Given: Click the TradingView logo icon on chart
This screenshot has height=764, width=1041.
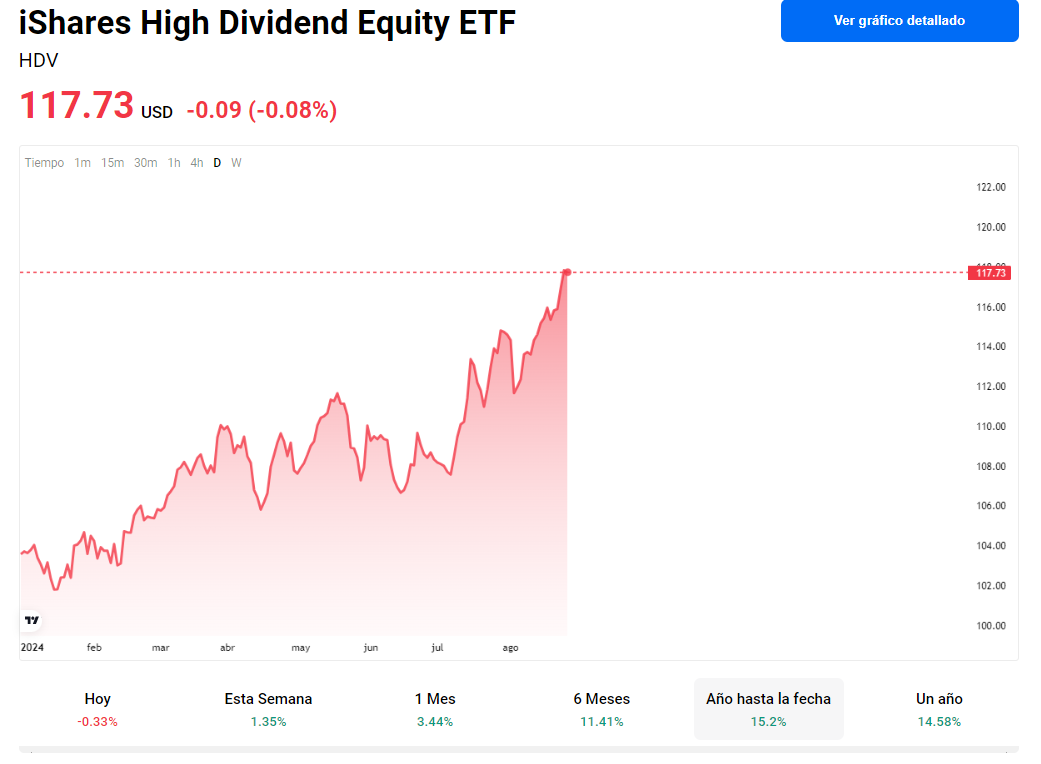Looking at the screenshot, I should pyautogui.click(x=31, y=620).
